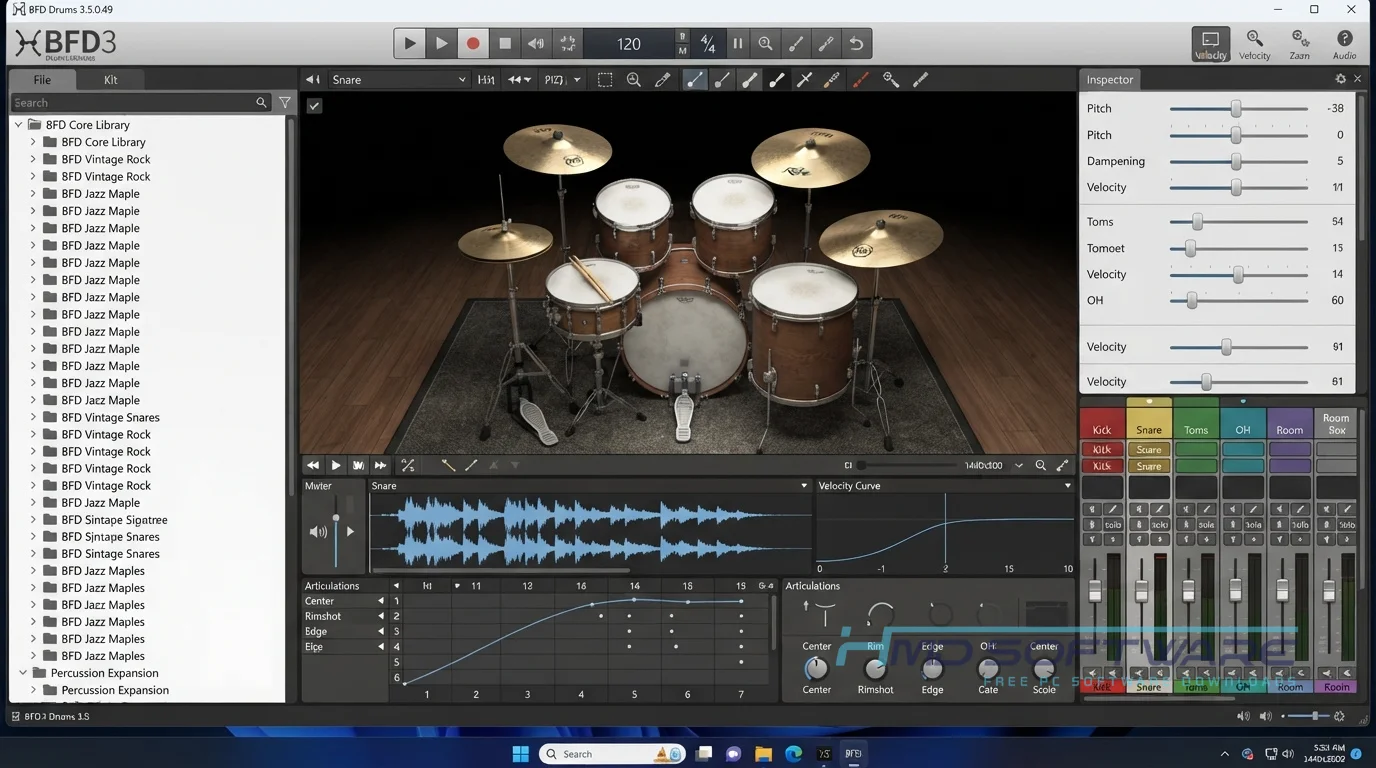The width and height of the screenshot is (1376, 768).
Task: Expand the BFD Sintape Sigatree folder
Action: point(33,520)
